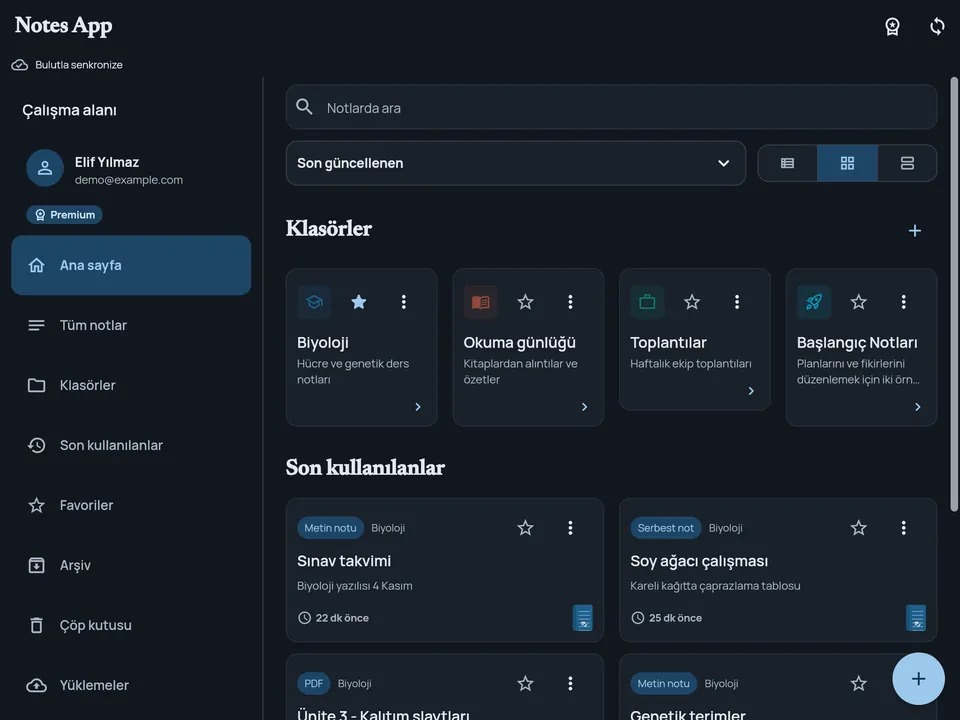Open Toplantılar more options menu

tap(737, 302)
